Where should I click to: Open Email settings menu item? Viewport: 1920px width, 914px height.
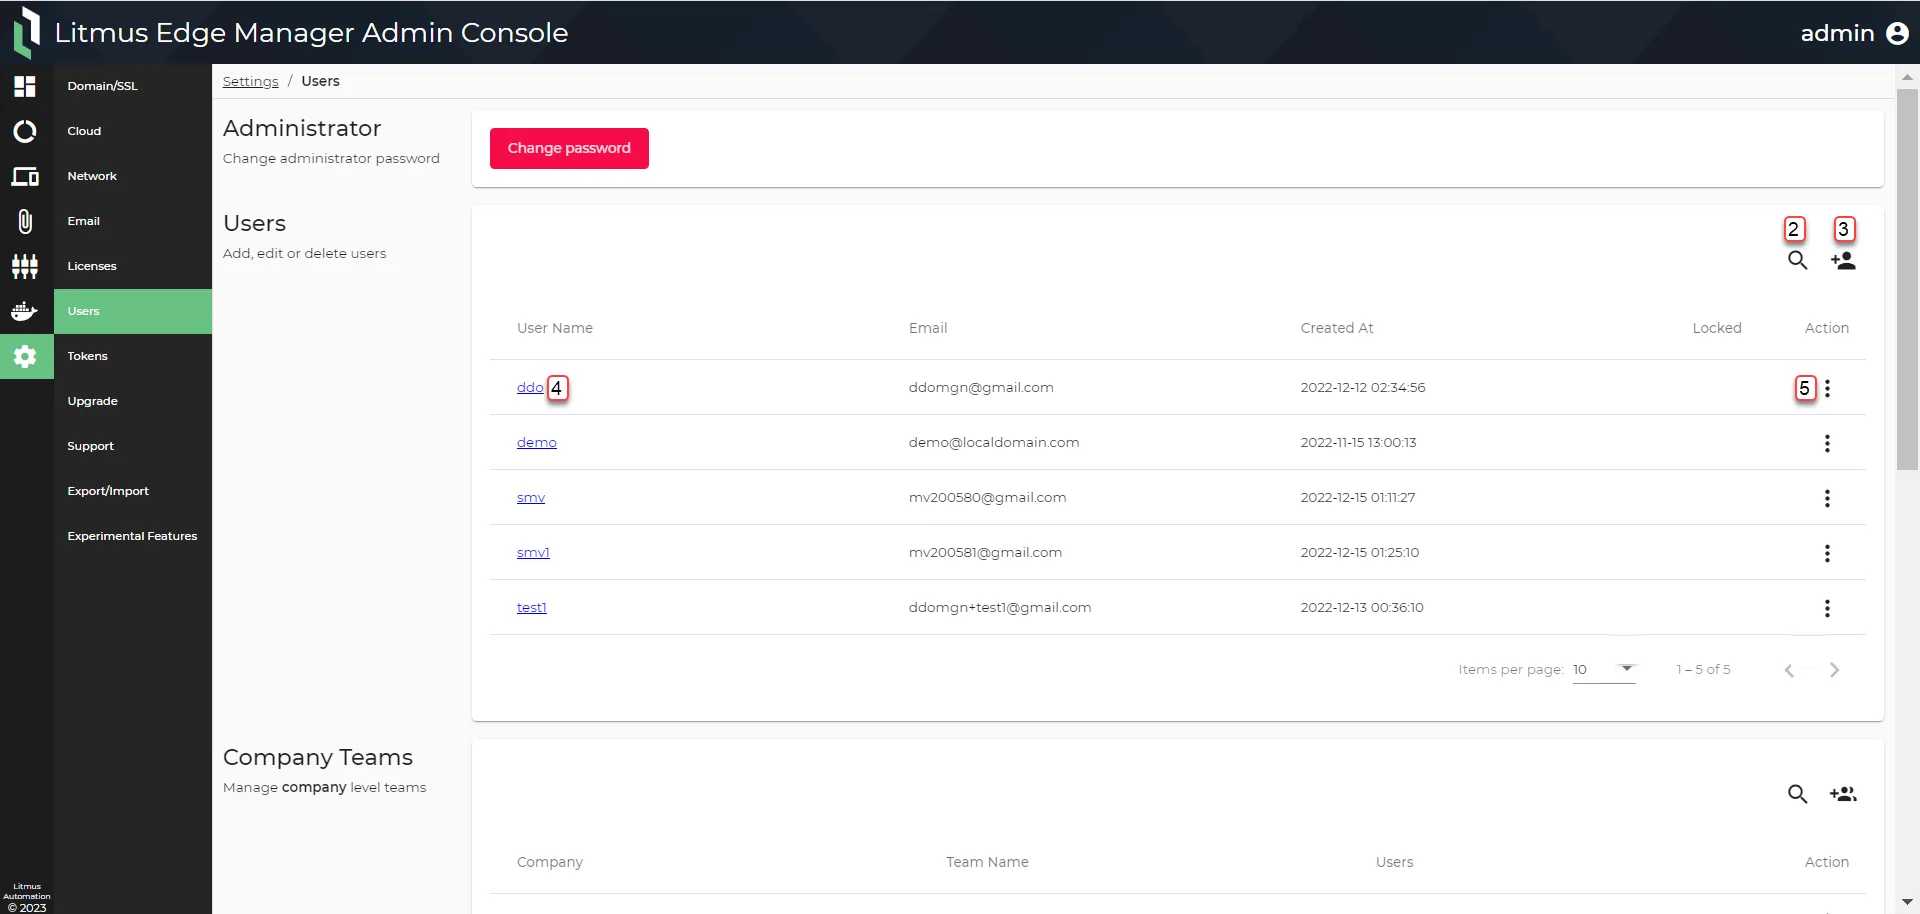click(133, 221)
